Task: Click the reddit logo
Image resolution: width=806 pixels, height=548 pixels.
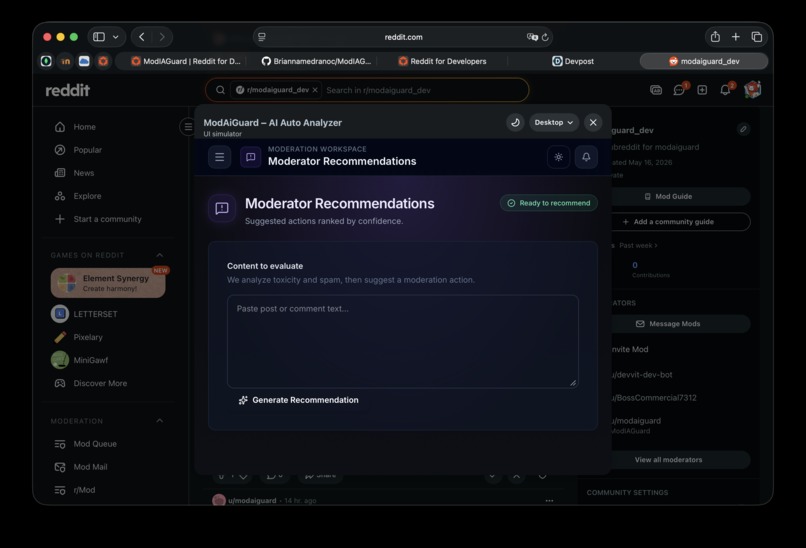Action: pyautogui.click(x=68, y=90)
